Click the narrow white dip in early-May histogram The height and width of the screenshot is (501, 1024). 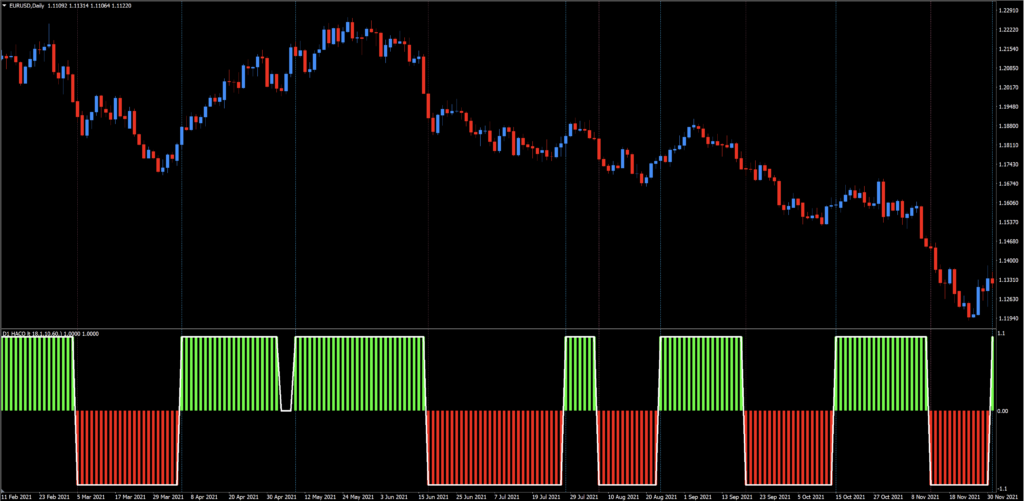[286, 409]
